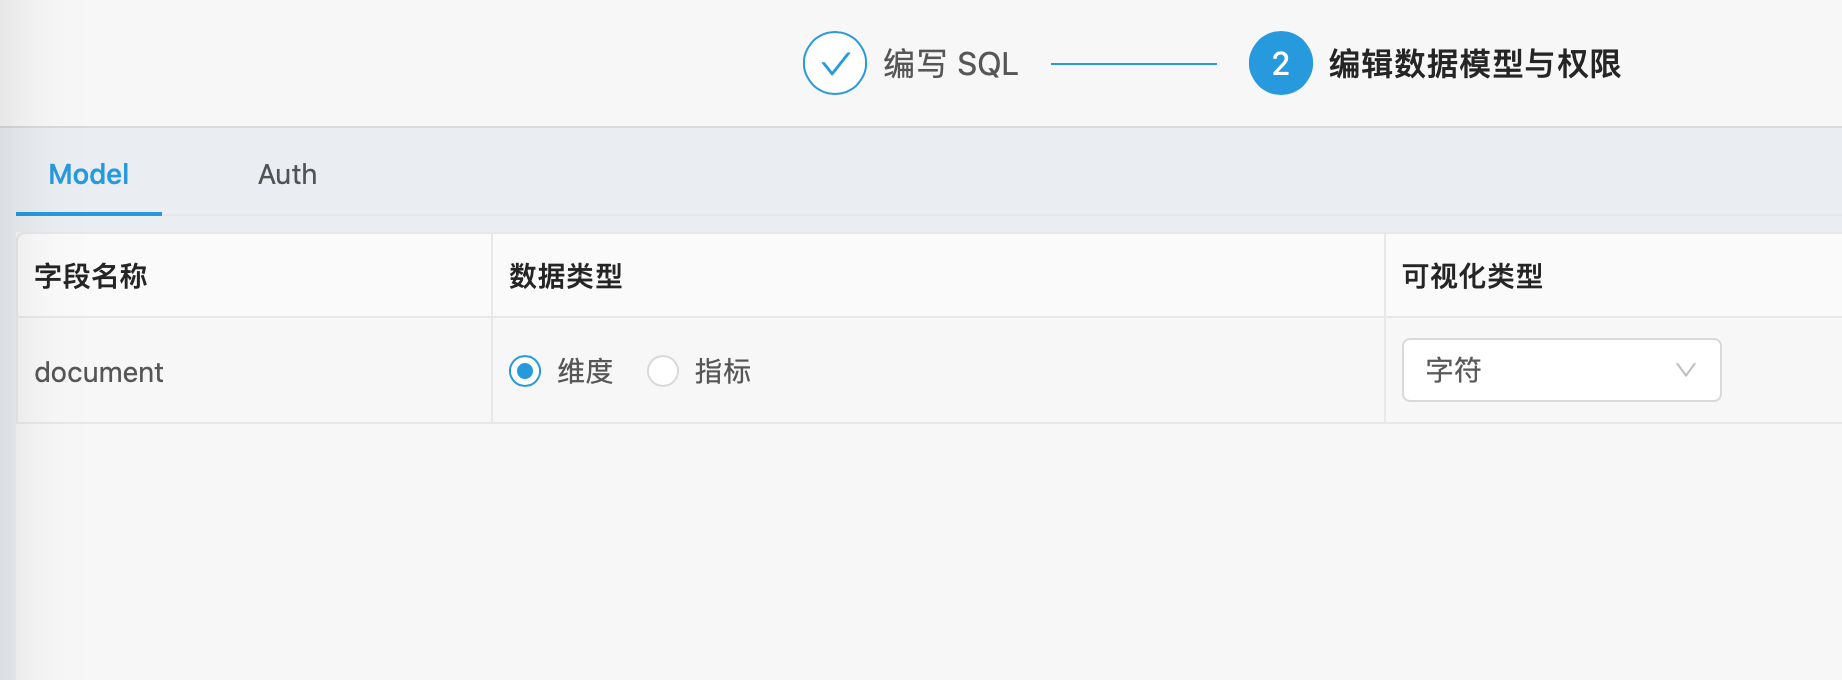Switch to the Auth tab

[287, 174]
